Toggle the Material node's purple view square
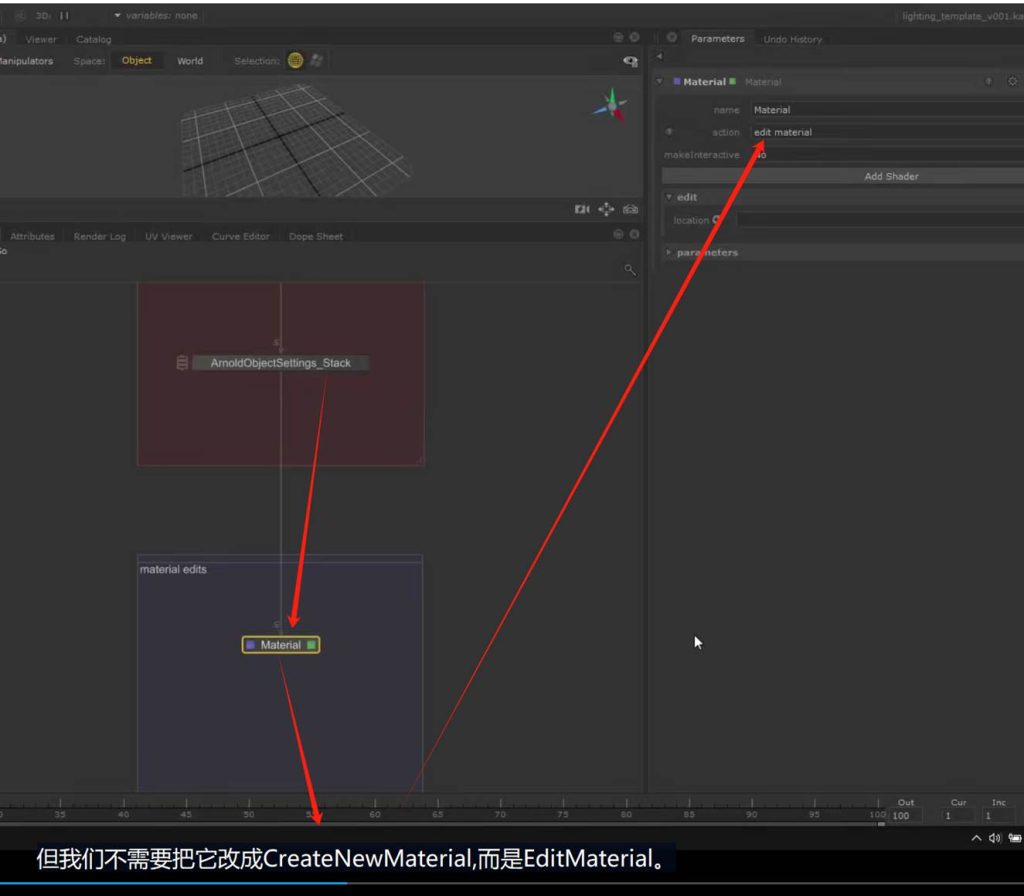The height and width of the screenshot is (896, 1024). [x=250, y=645]
